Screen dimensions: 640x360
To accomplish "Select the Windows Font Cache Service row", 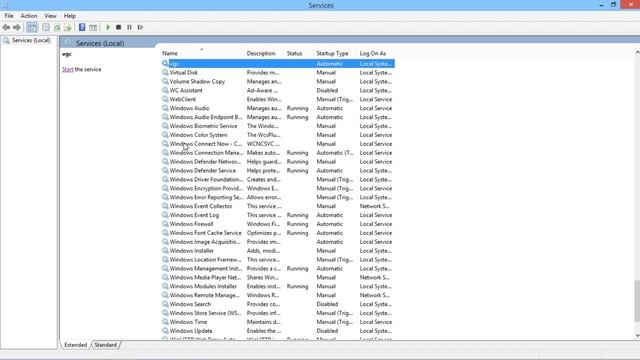I will click(x=278, y=233).
